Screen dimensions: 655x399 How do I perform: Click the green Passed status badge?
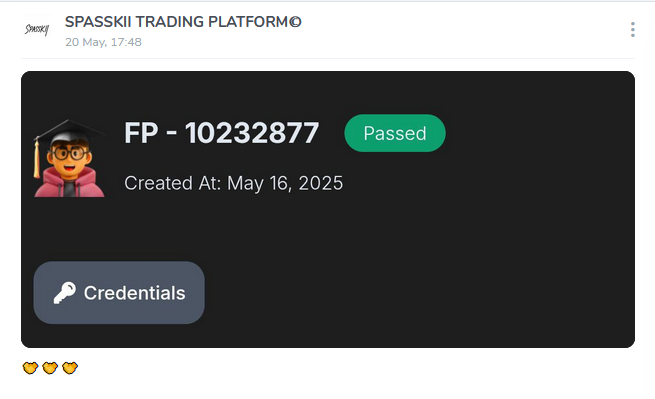(395, 133)
